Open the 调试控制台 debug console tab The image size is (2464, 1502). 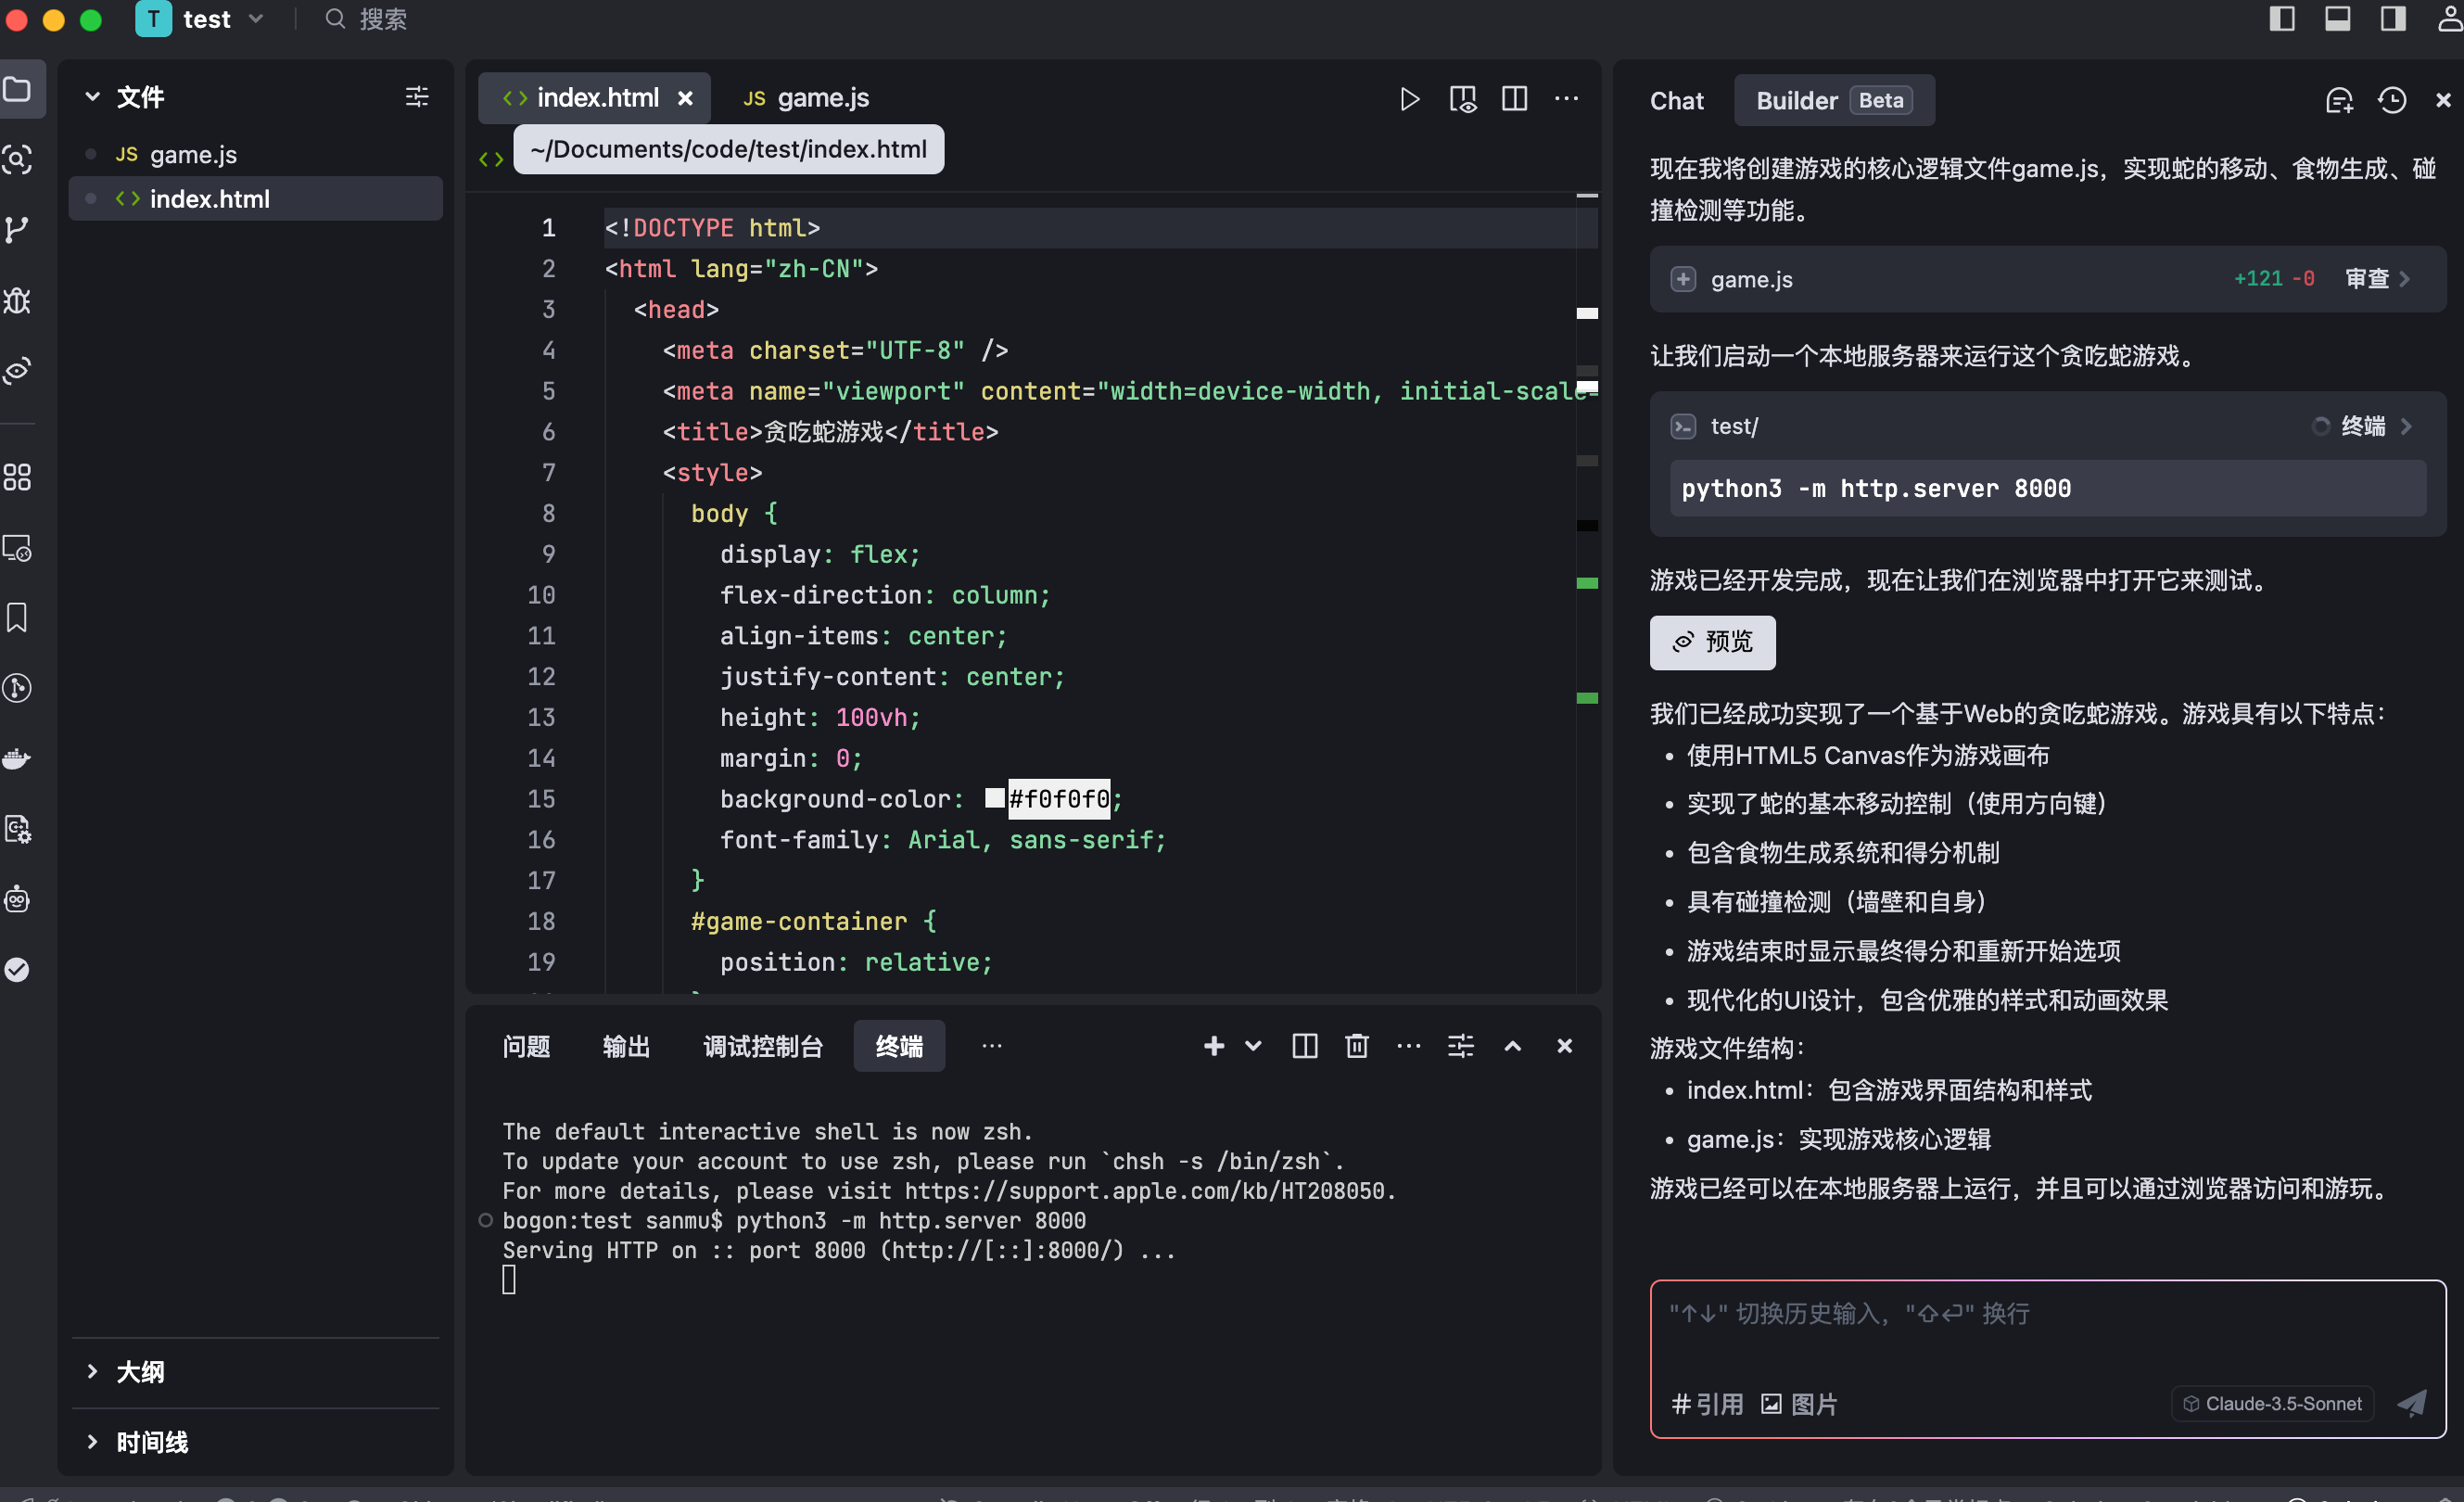pyautogui.click(x=763, y=1046)
